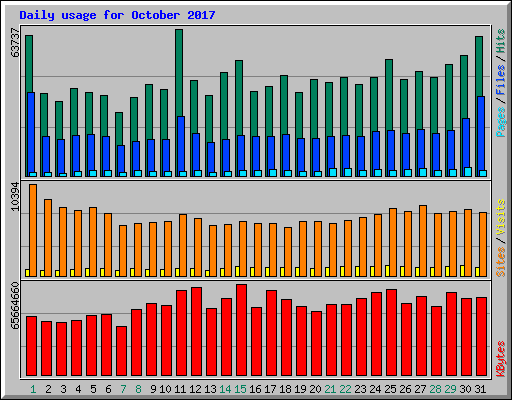Click day 22 on the x-axis
The width and height of the screenshot is (512, 400).
pos(345,389)
